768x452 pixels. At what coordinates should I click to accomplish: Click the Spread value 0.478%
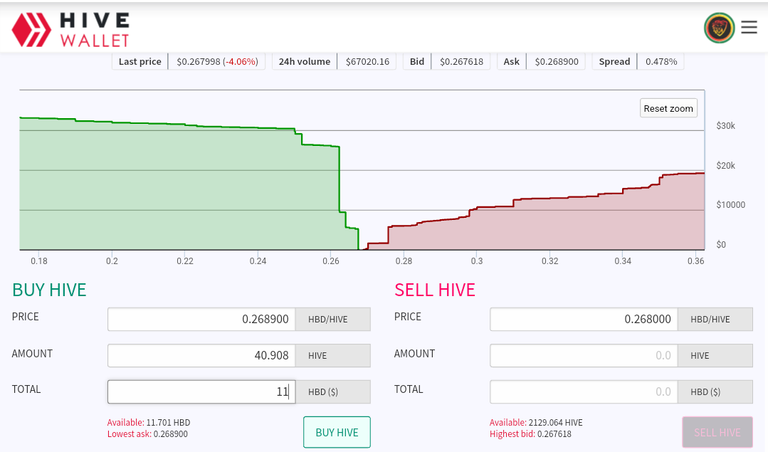[661, 62]
